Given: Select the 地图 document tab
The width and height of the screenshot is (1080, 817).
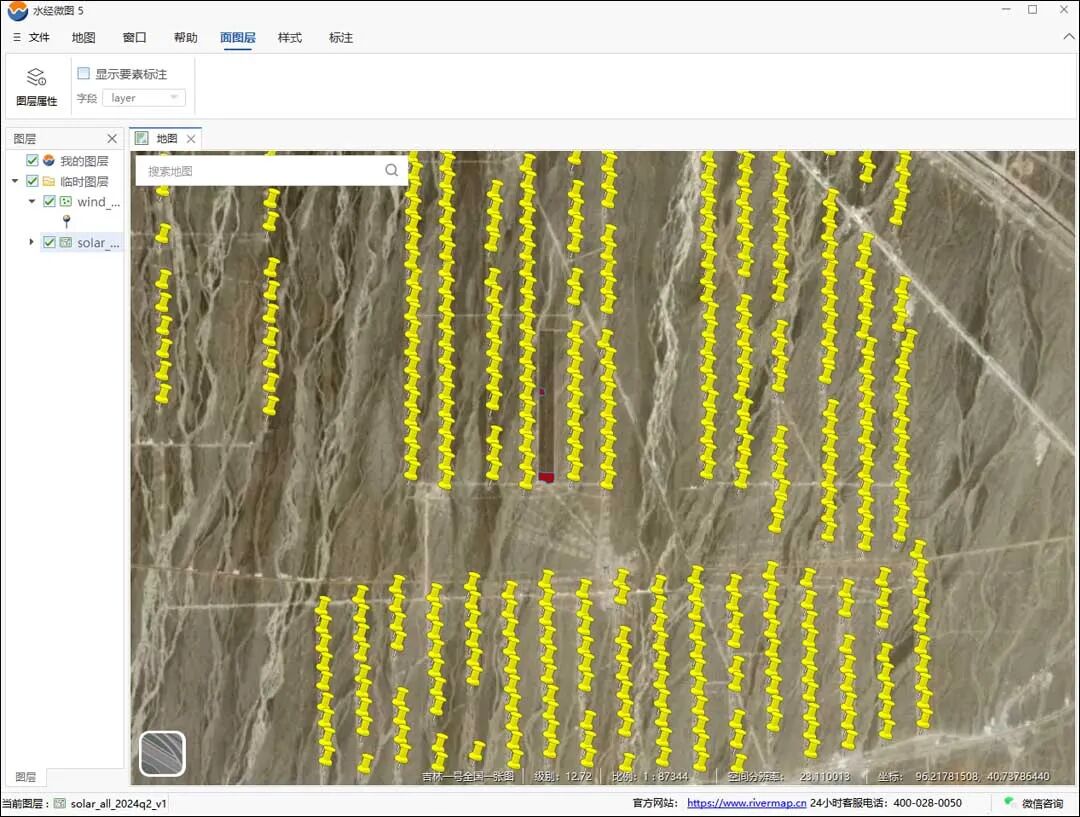Looking at the screenshot, I should click(167, 138).
